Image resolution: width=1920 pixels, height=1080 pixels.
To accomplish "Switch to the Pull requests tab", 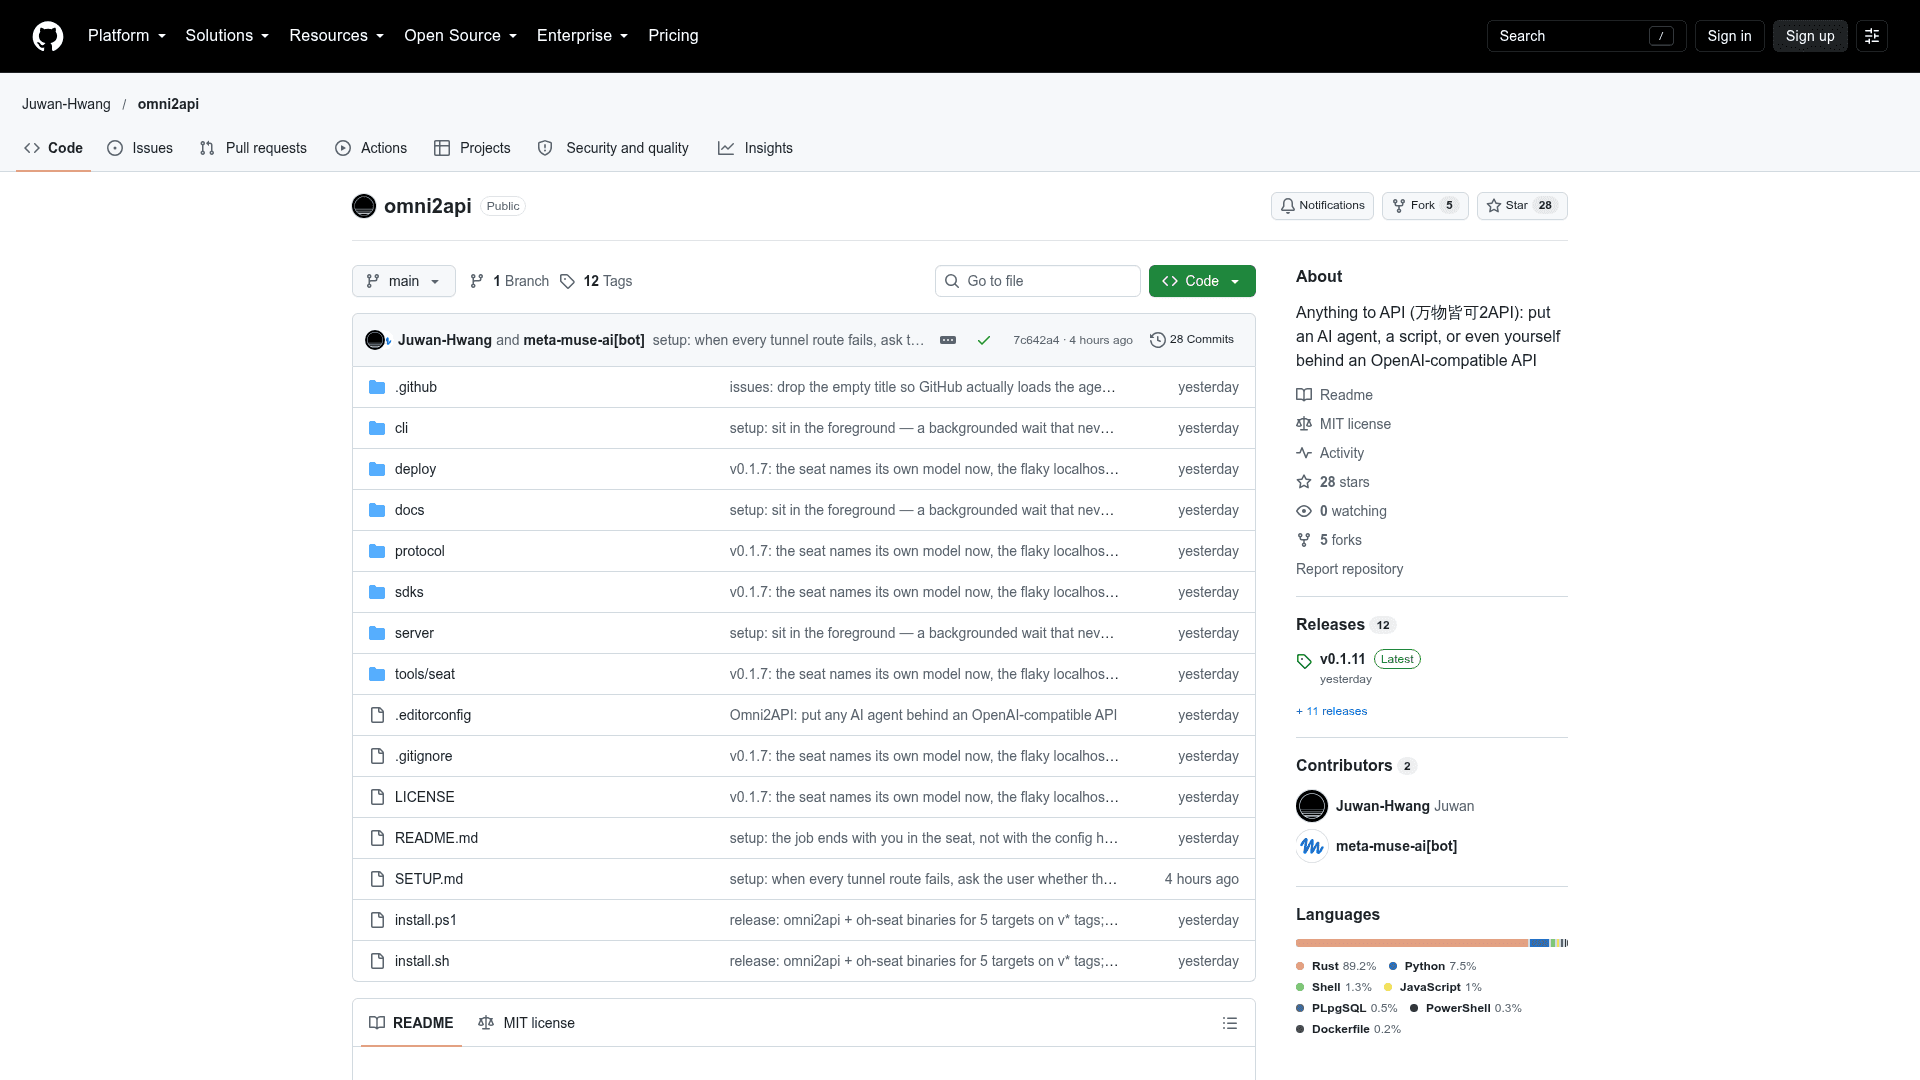I will 253,148.
